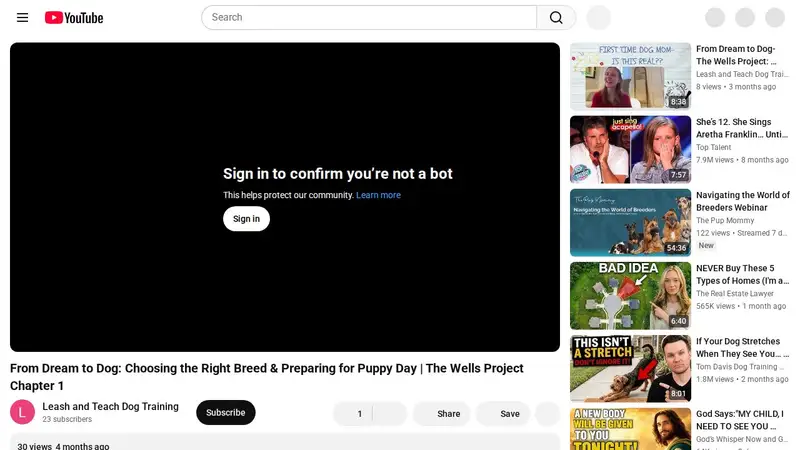The width and height of the screenshot is (800, 450).
Task: Focus the Search input field
Action: click(x=369, y=18)
